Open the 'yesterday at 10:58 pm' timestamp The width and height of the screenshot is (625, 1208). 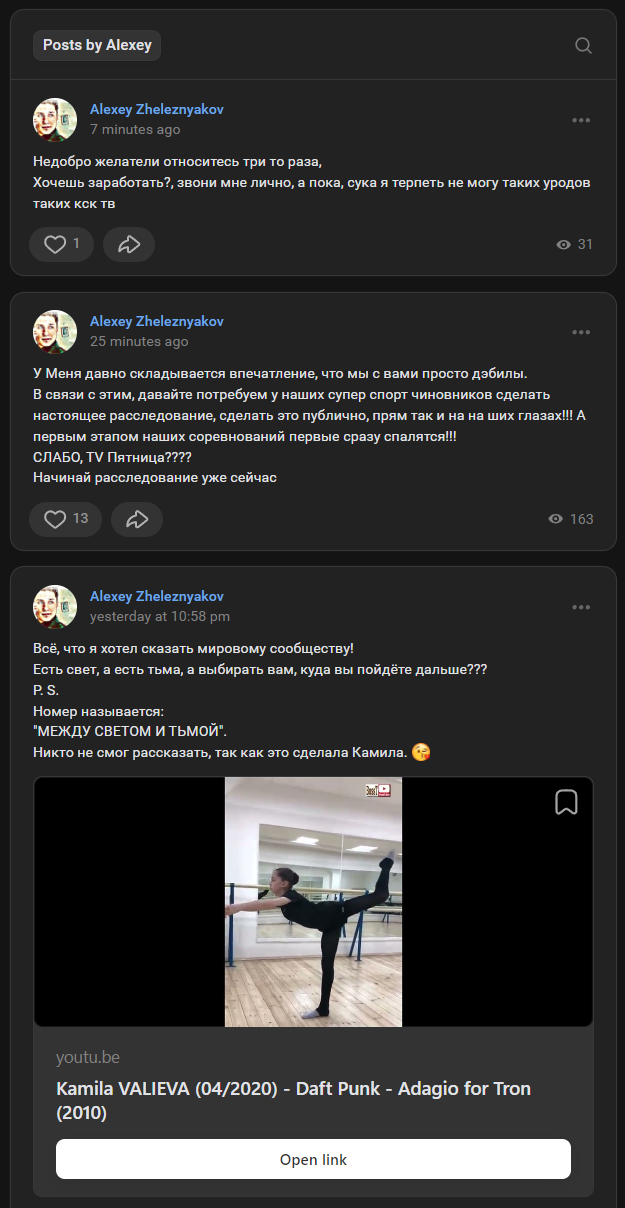point(160,616)
